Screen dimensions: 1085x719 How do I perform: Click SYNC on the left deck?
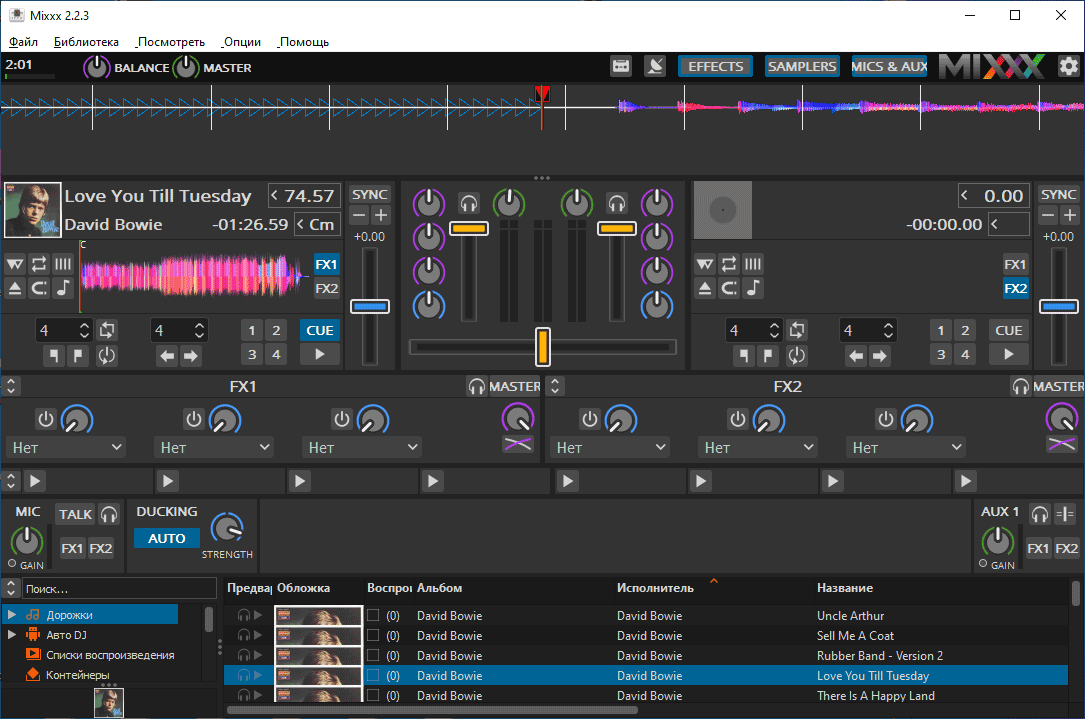(370, 194)
